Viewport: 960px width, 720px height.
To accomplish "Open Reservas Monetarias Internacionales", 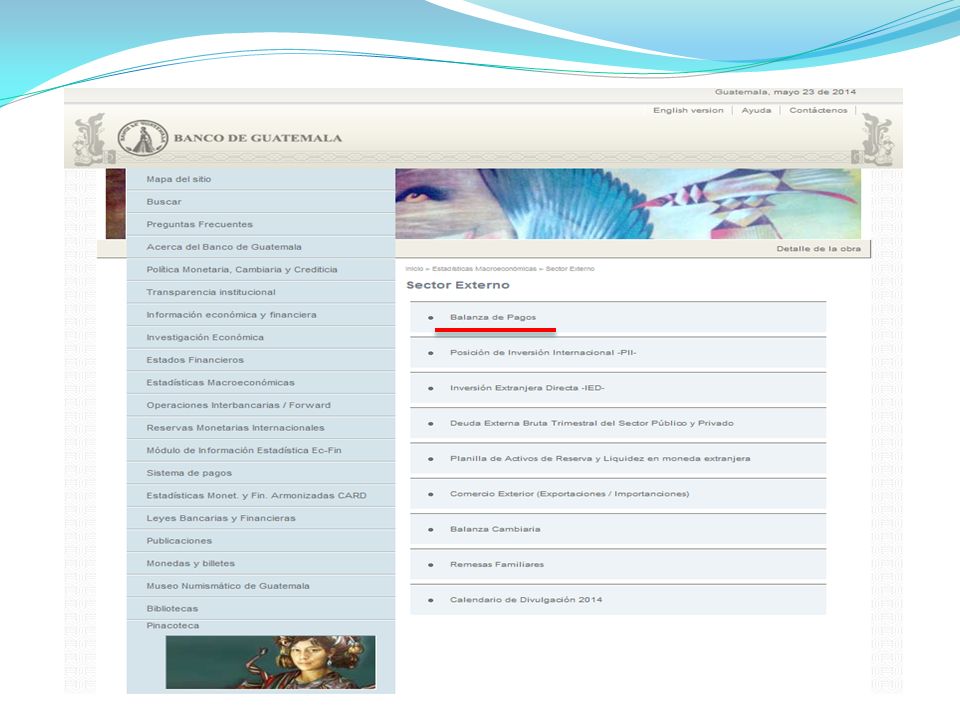I will 261,429.
